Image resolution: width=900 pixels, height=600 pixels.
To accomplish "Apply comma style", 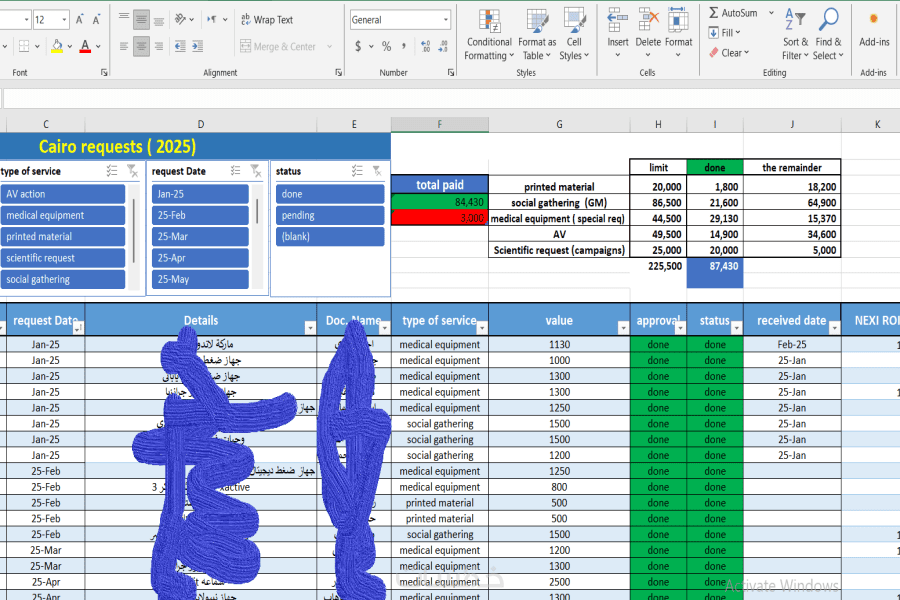I will click(404, 46).
